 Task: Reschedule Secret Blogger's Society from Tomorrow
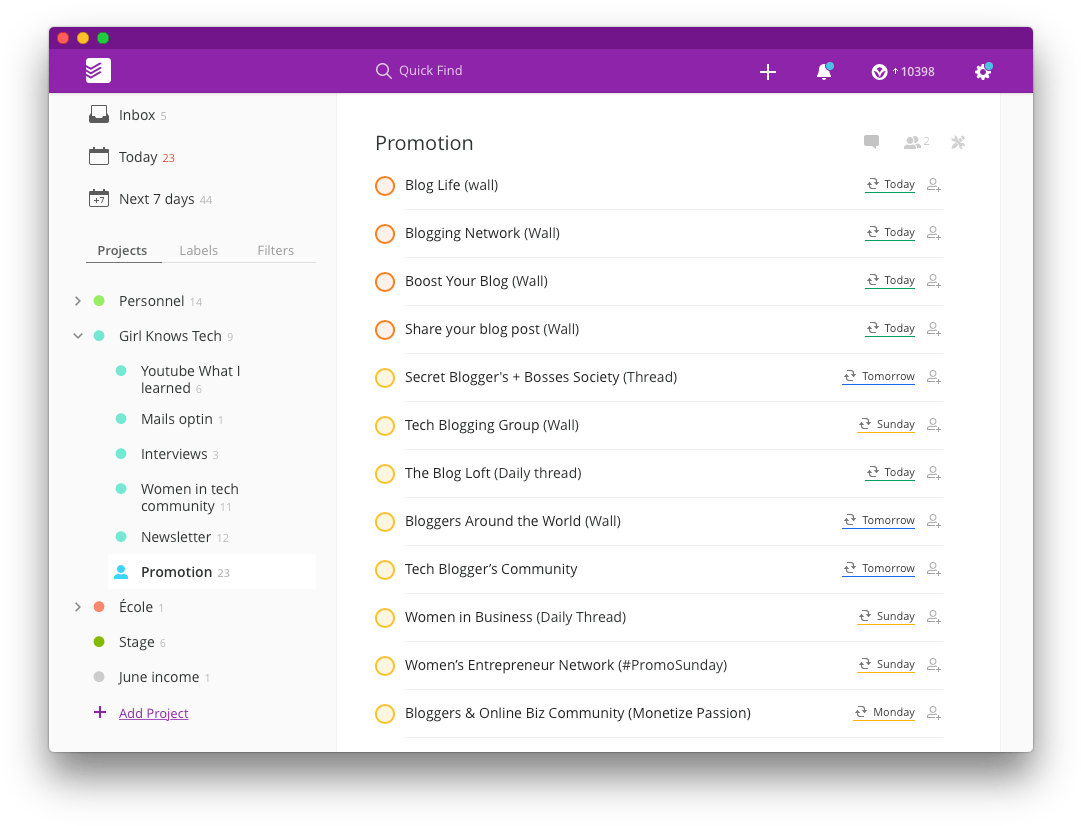click(878, 377)
